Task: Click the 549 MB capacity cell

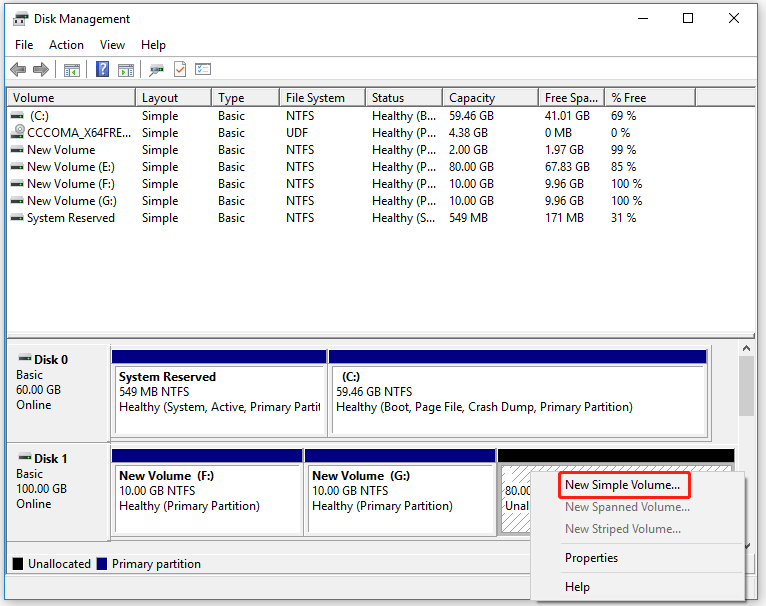Action: point(468,218)
